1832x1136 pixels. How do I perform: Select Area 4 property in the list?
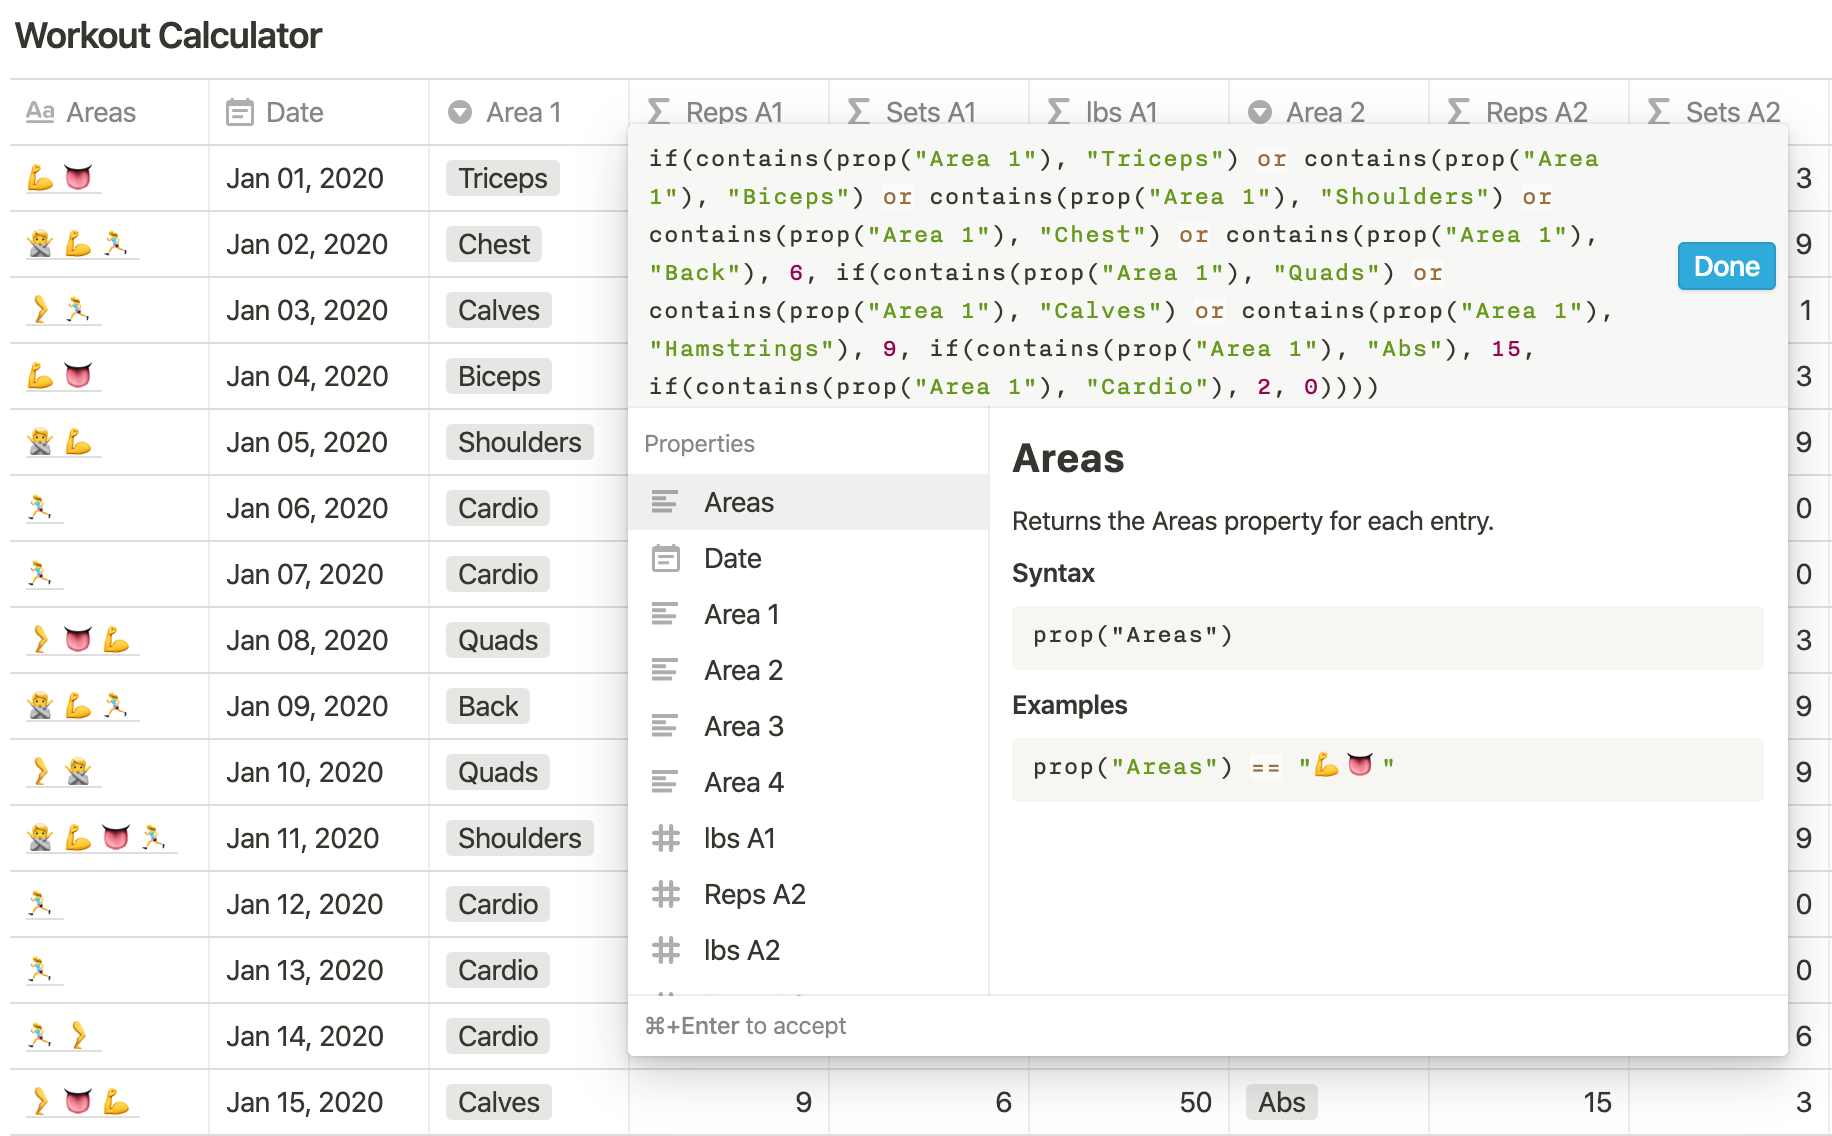pos(808,782)
